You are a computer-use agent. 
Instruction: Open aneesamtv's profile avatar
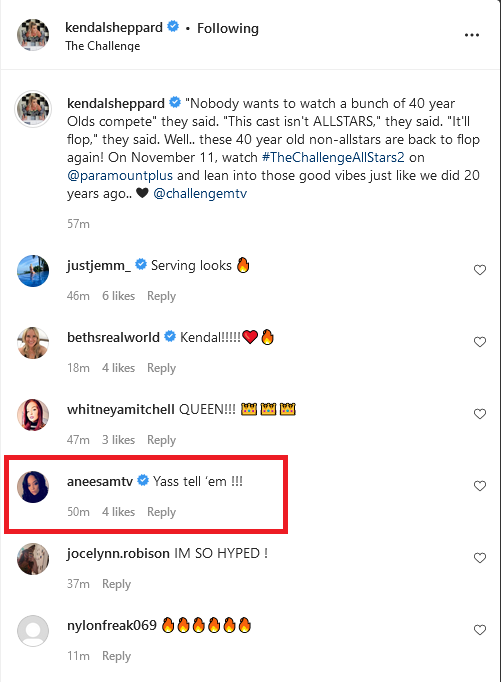[33, 487]
